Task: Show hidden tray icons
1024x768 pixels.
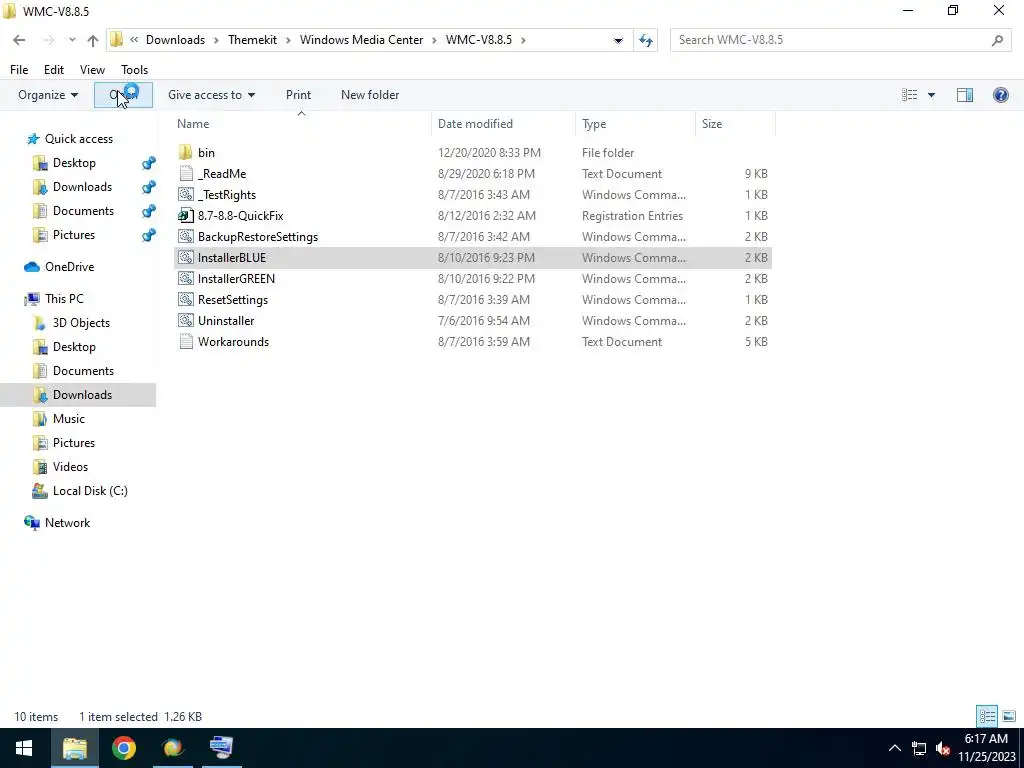Action: [895, 748]
